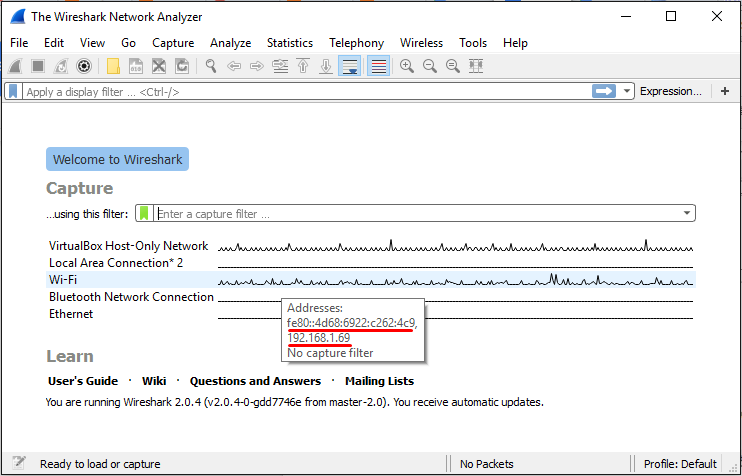The width and height of the screenshot is (742, 476).
Task: Click the 'No Packets' status bar entry
Action: [x=486, y=464]
